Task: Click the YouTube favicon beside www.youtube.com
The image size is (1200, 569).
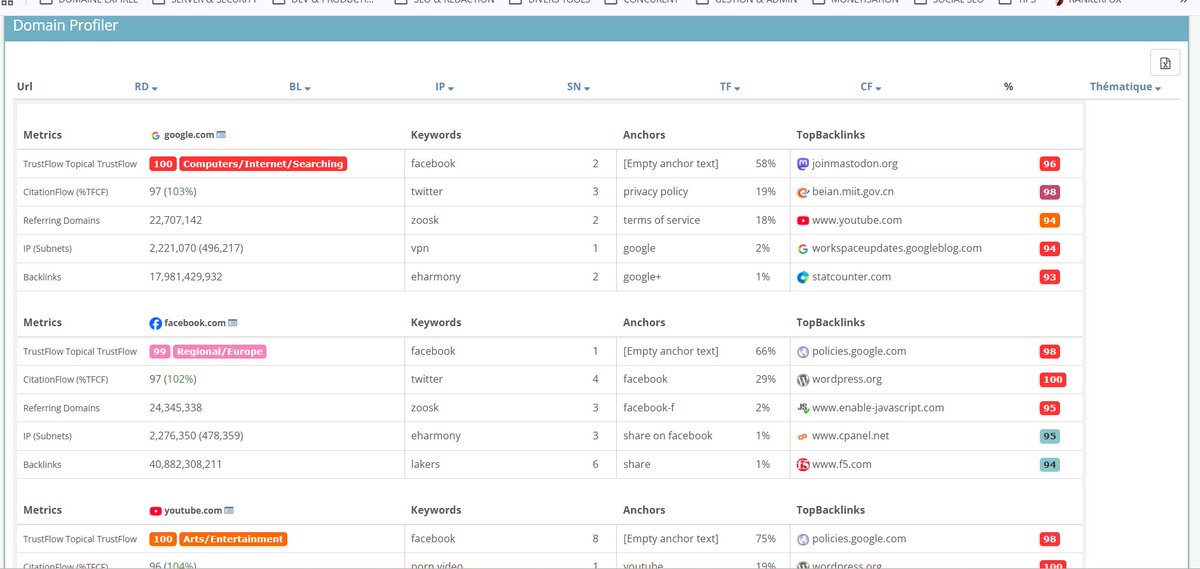Action: pyautogui.click(x=803, y=220)
